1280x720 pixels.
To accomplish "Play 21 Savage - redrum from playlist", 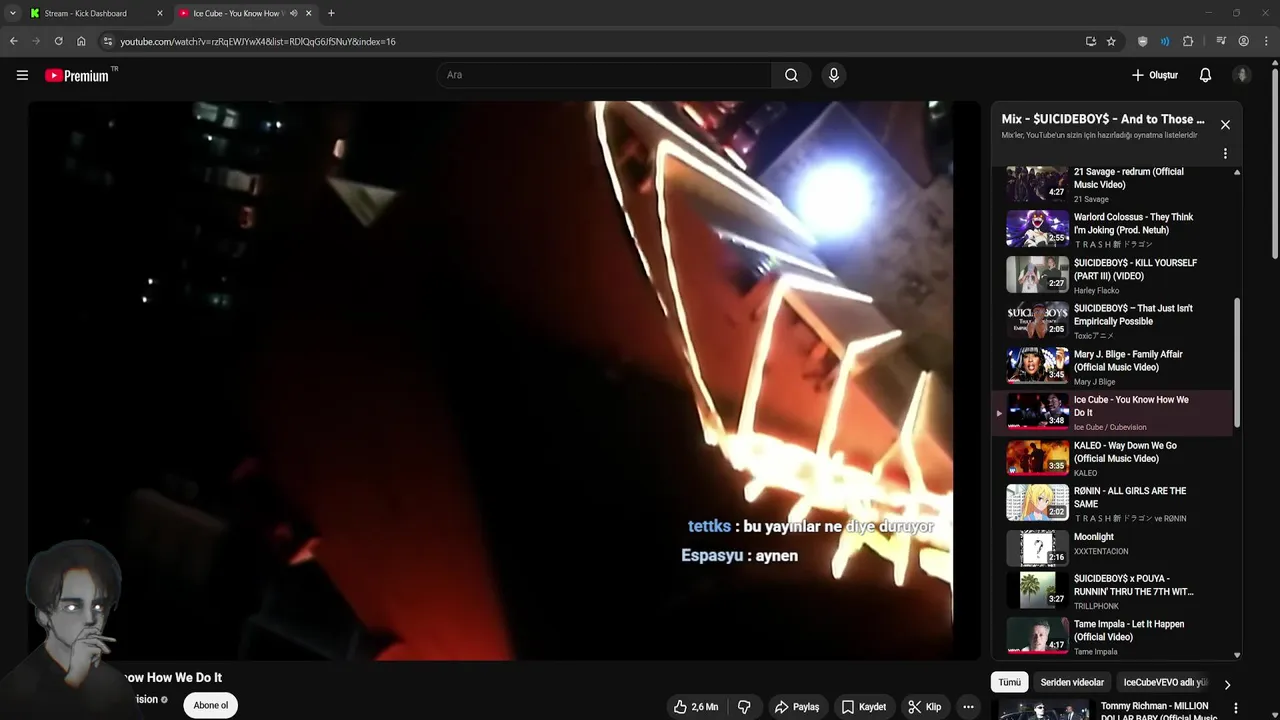I will tap(1113, 185).
